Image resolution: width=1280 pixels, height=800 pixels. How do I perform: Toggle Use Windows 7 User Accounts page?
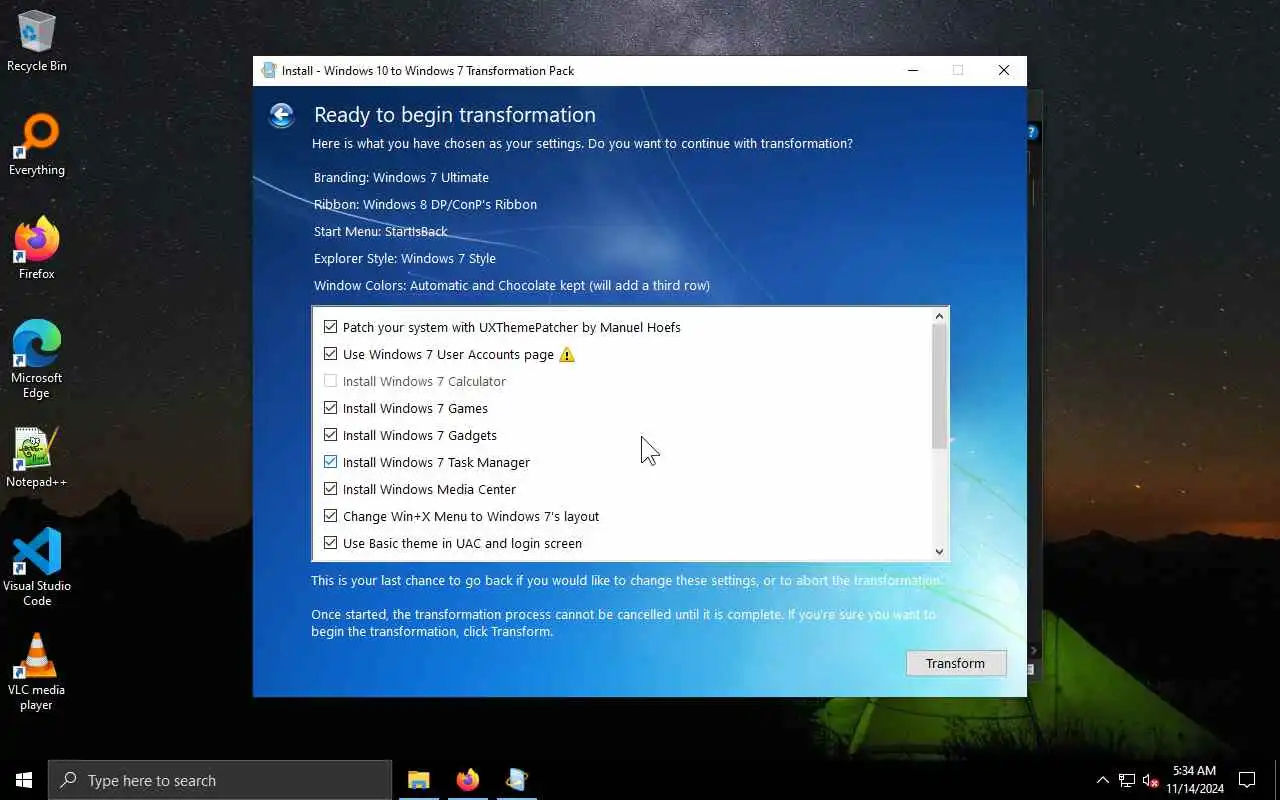(331, 354)
